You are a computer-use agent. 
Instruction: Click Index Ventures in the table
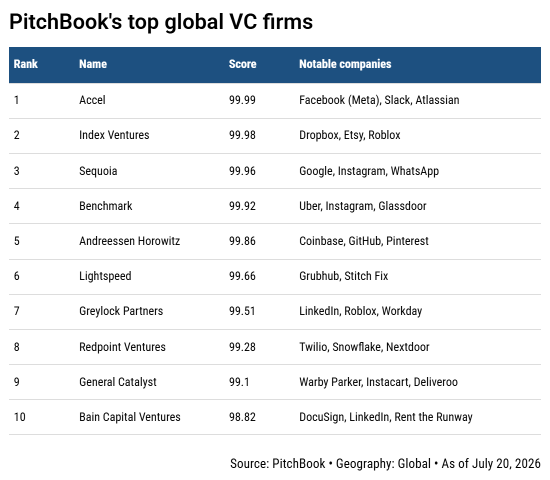pos(114,135)
